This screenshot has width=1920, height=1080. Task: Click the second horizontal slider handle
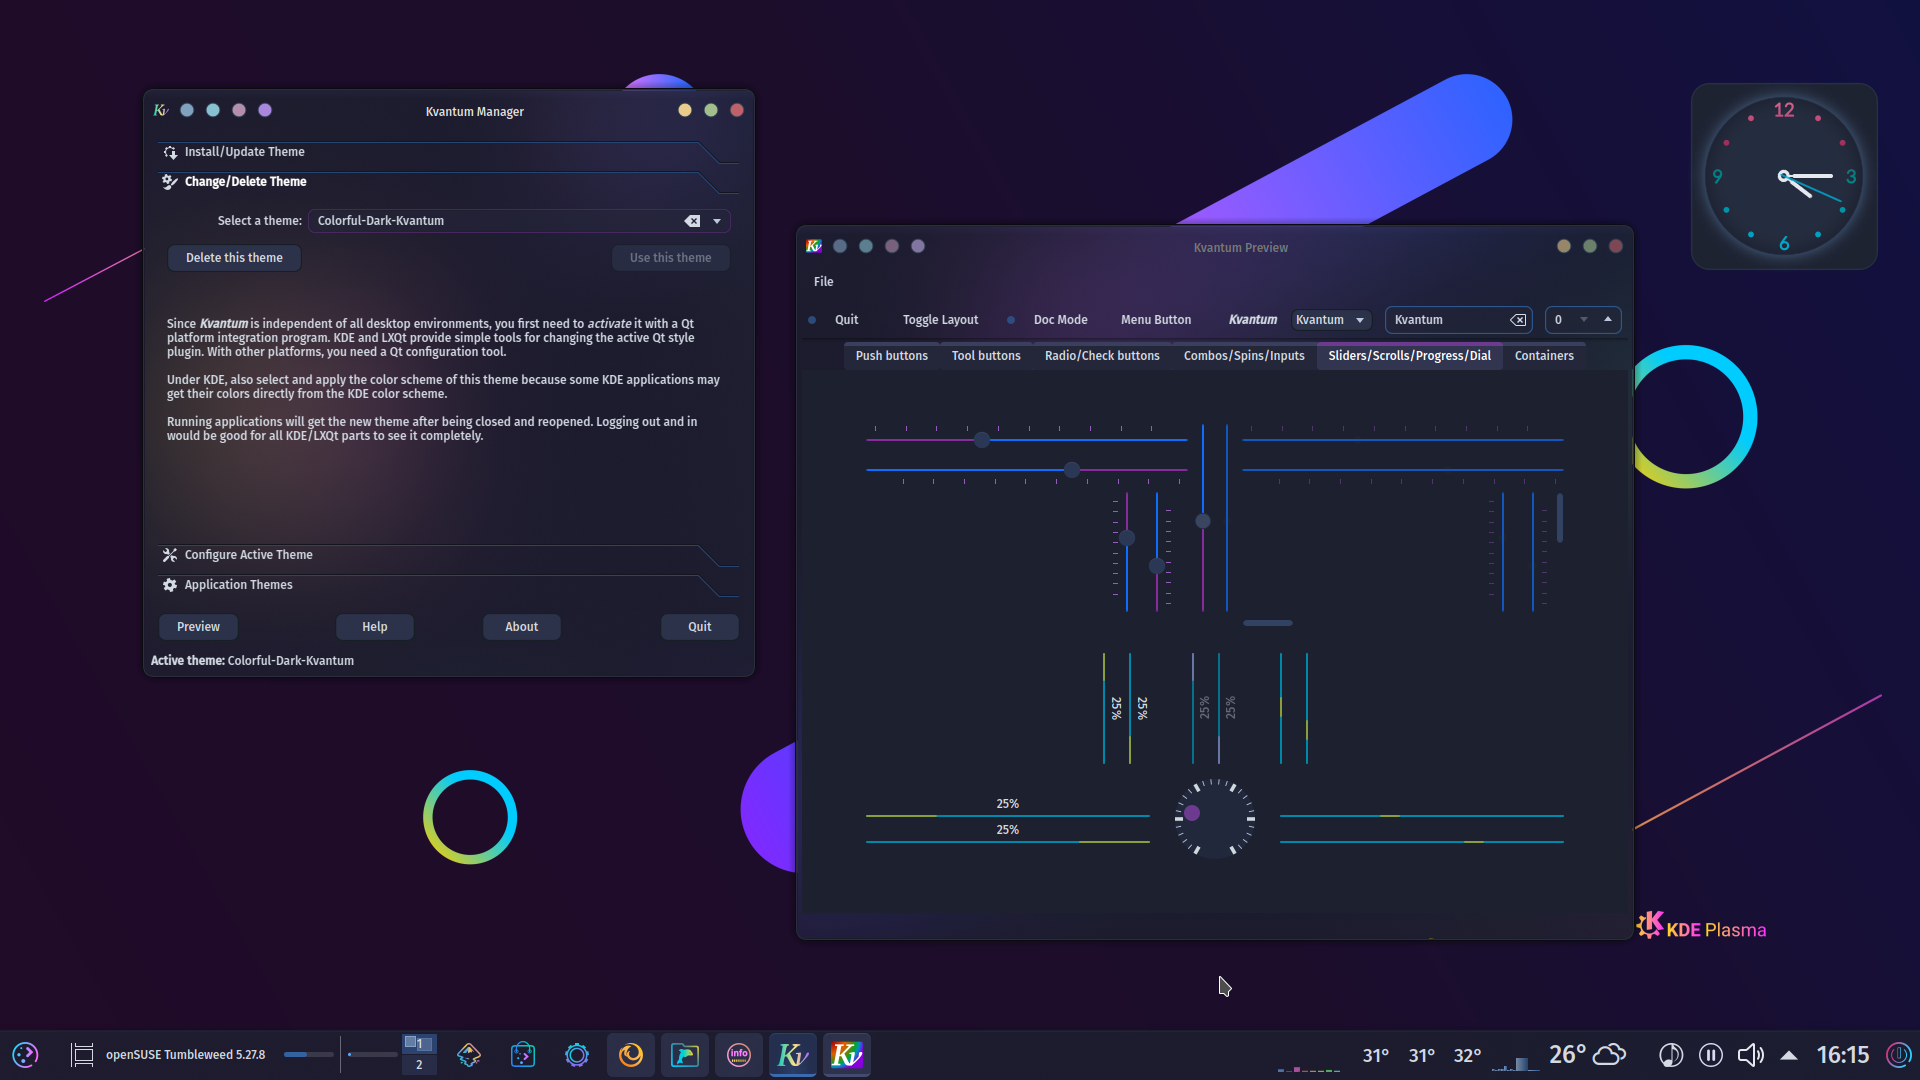(x=1072, y=470)
